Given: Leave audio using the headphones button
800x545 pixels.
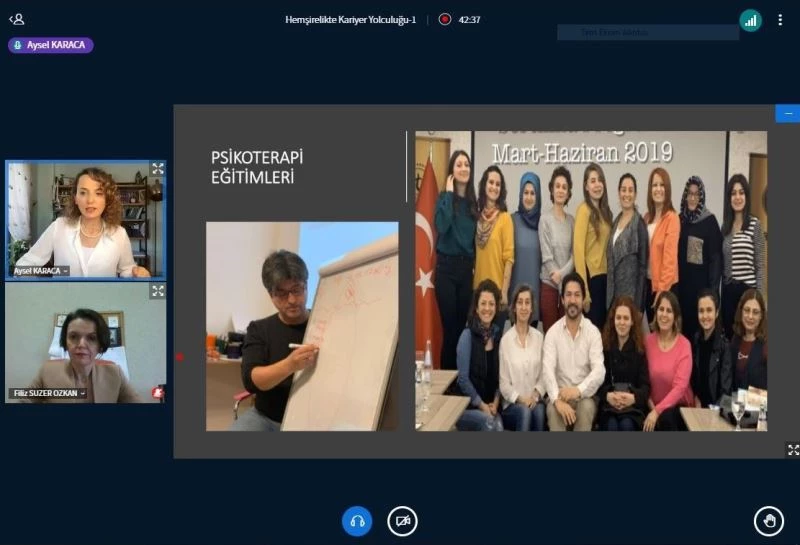Looking at the screenshot, I should (x=357, y=521).
